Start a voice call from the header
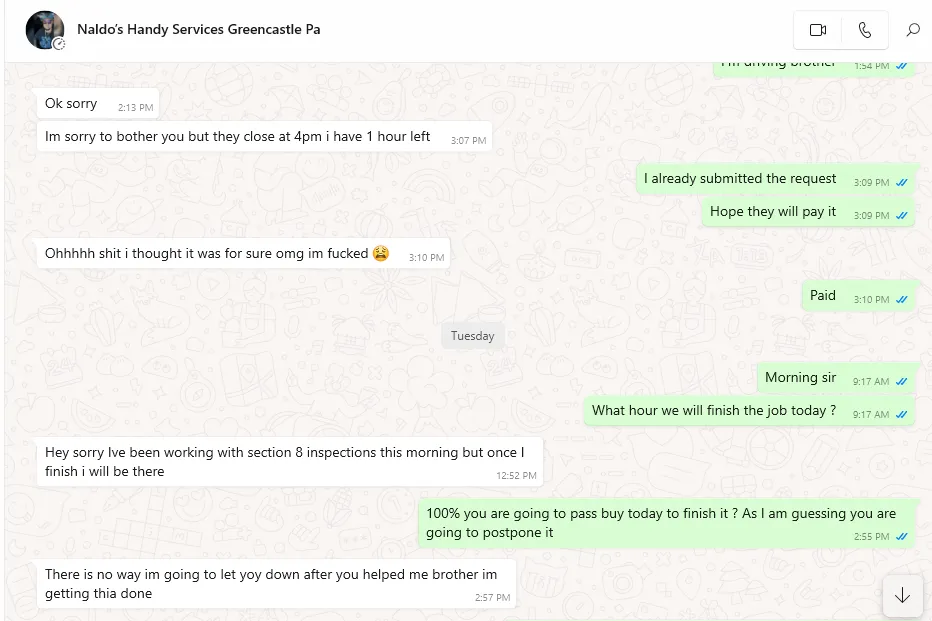Image resolution: width=932 pixels, height=621 pixels. pyautogui.click(x=866, y=30)
